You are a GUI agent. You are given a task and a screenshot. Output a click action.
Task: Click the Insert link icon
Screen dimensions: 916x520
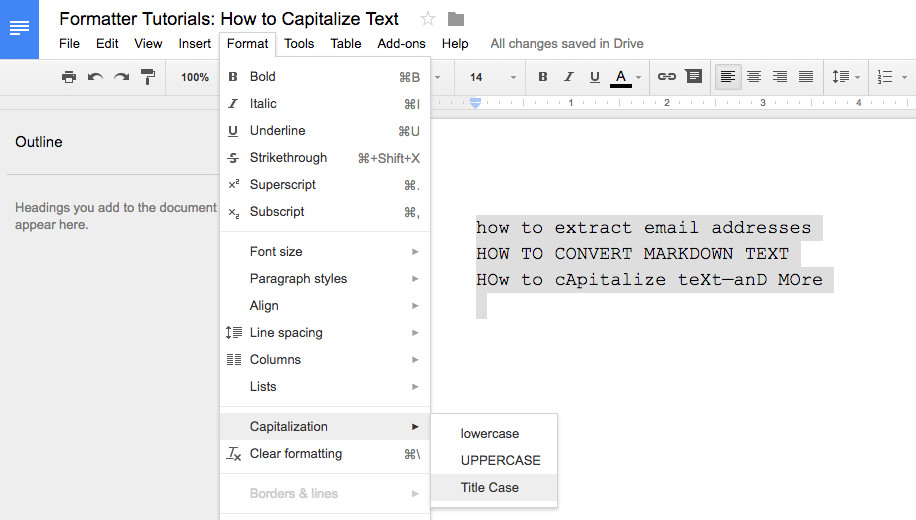coord(667,77)
